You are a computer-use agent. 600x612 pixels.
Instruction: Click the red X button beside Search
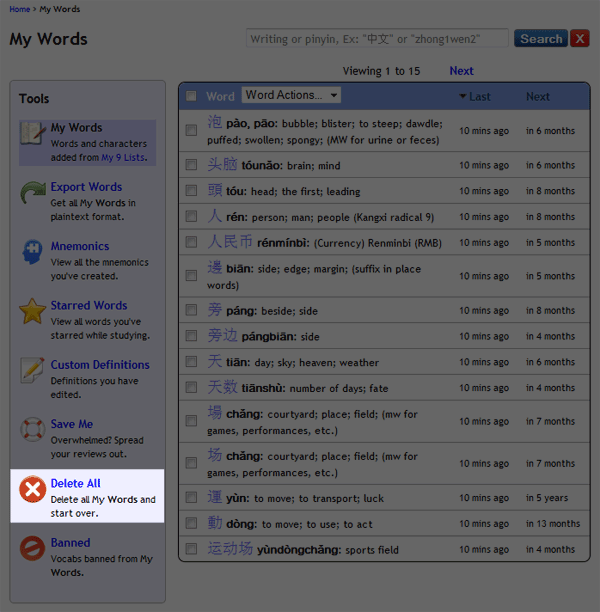[580, 39]
